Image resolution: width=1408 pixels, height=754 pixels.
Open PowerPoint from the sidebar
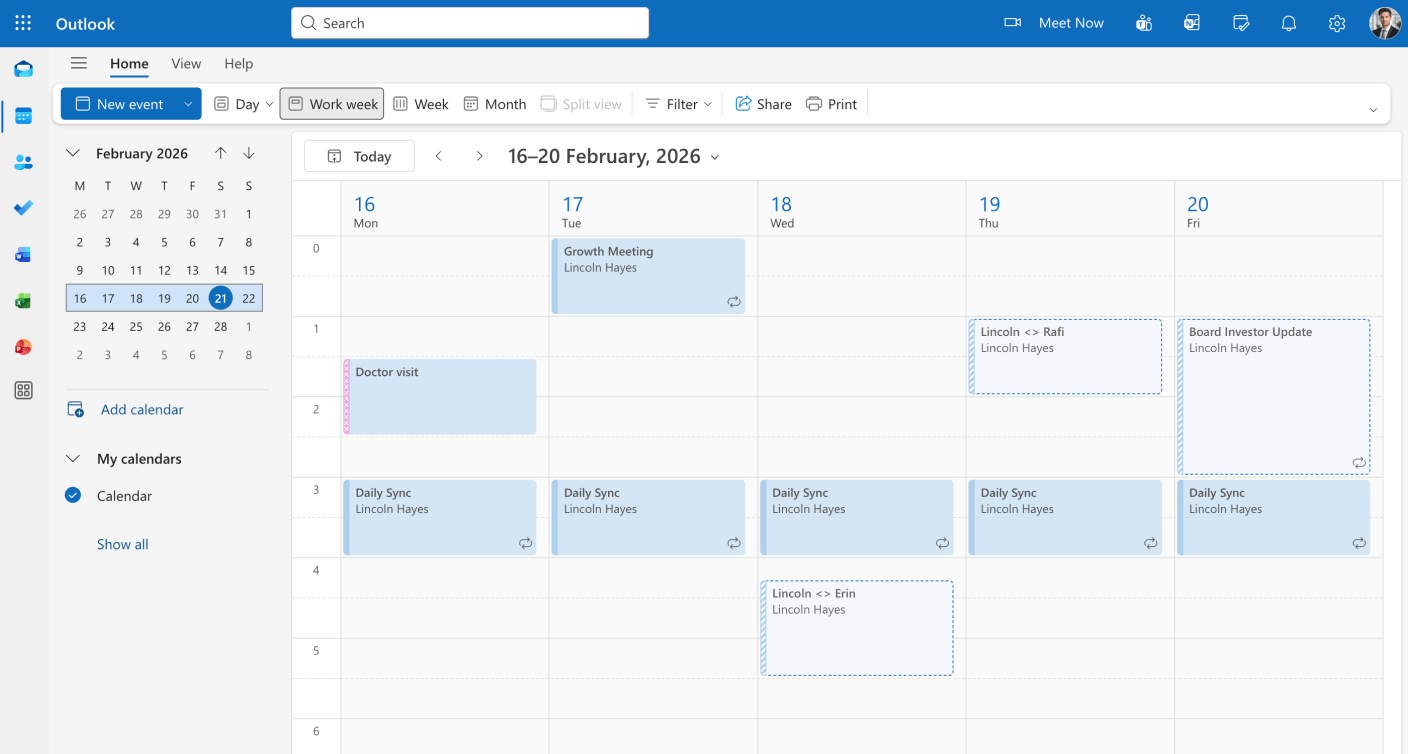(23, 347)
